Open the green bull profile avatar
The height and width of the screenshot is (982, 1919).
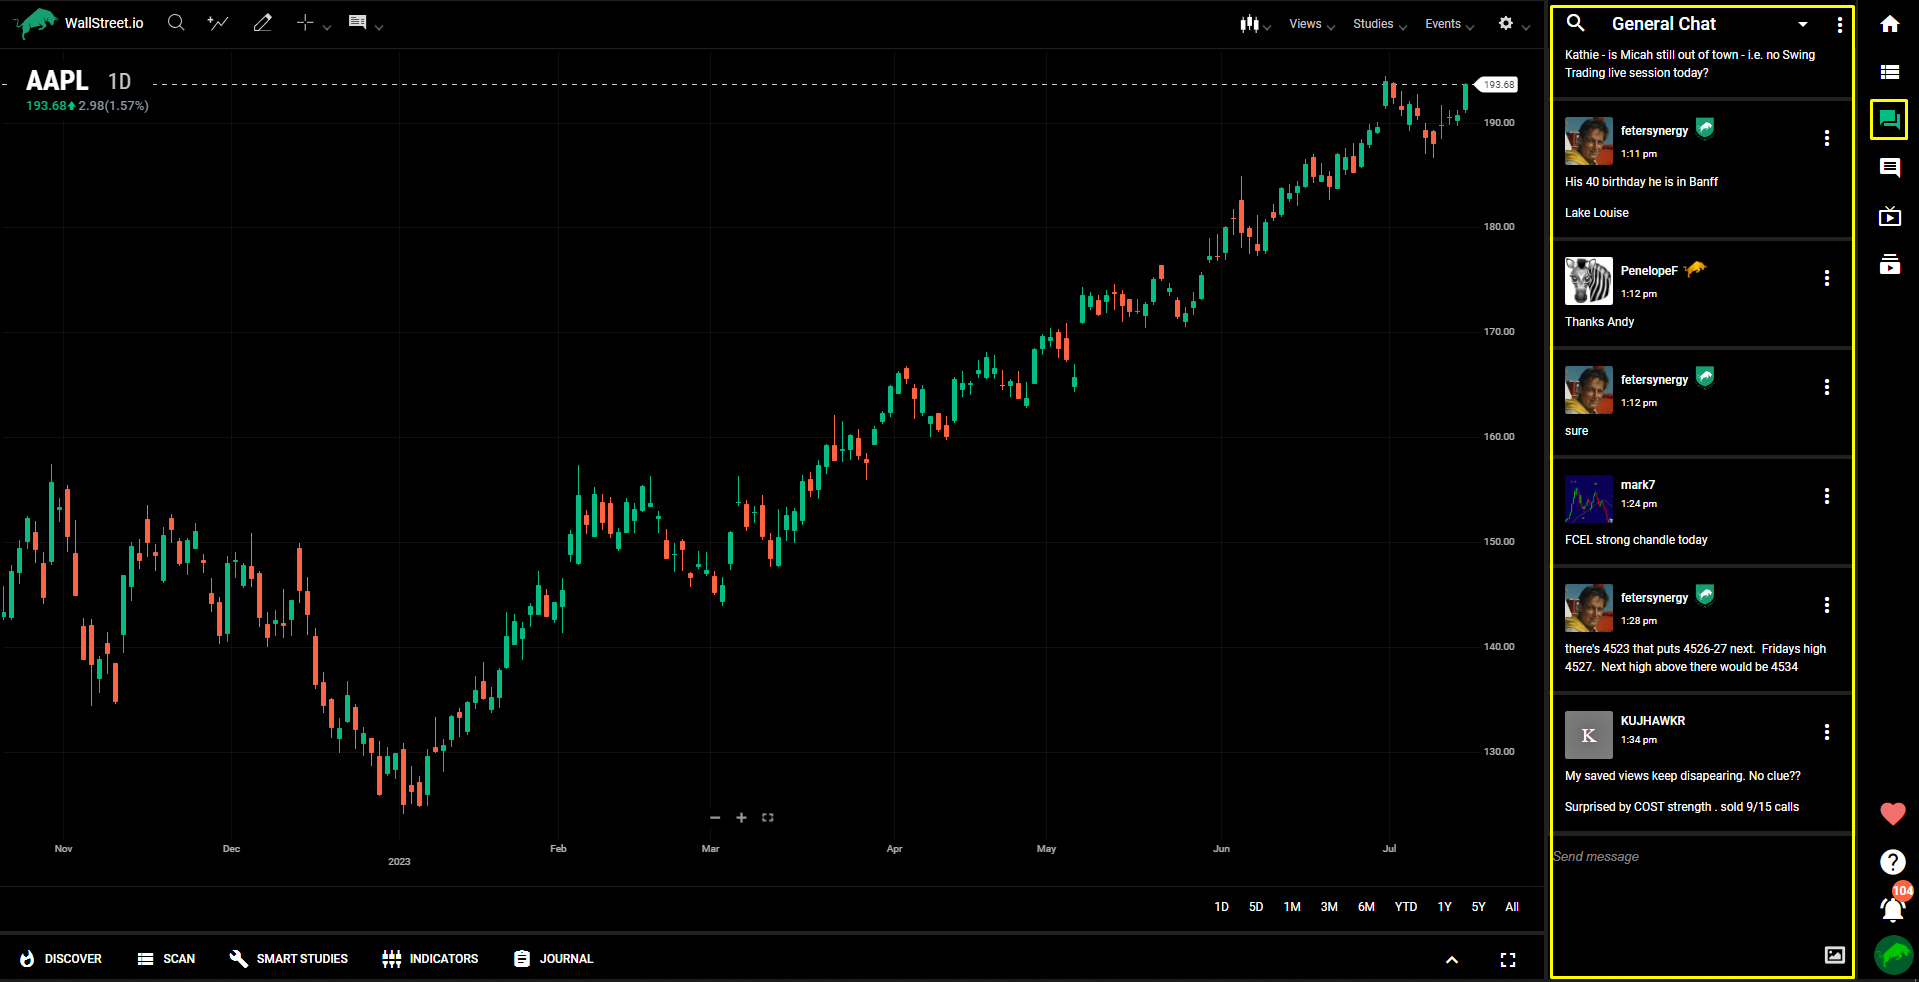click(1893, 956)
